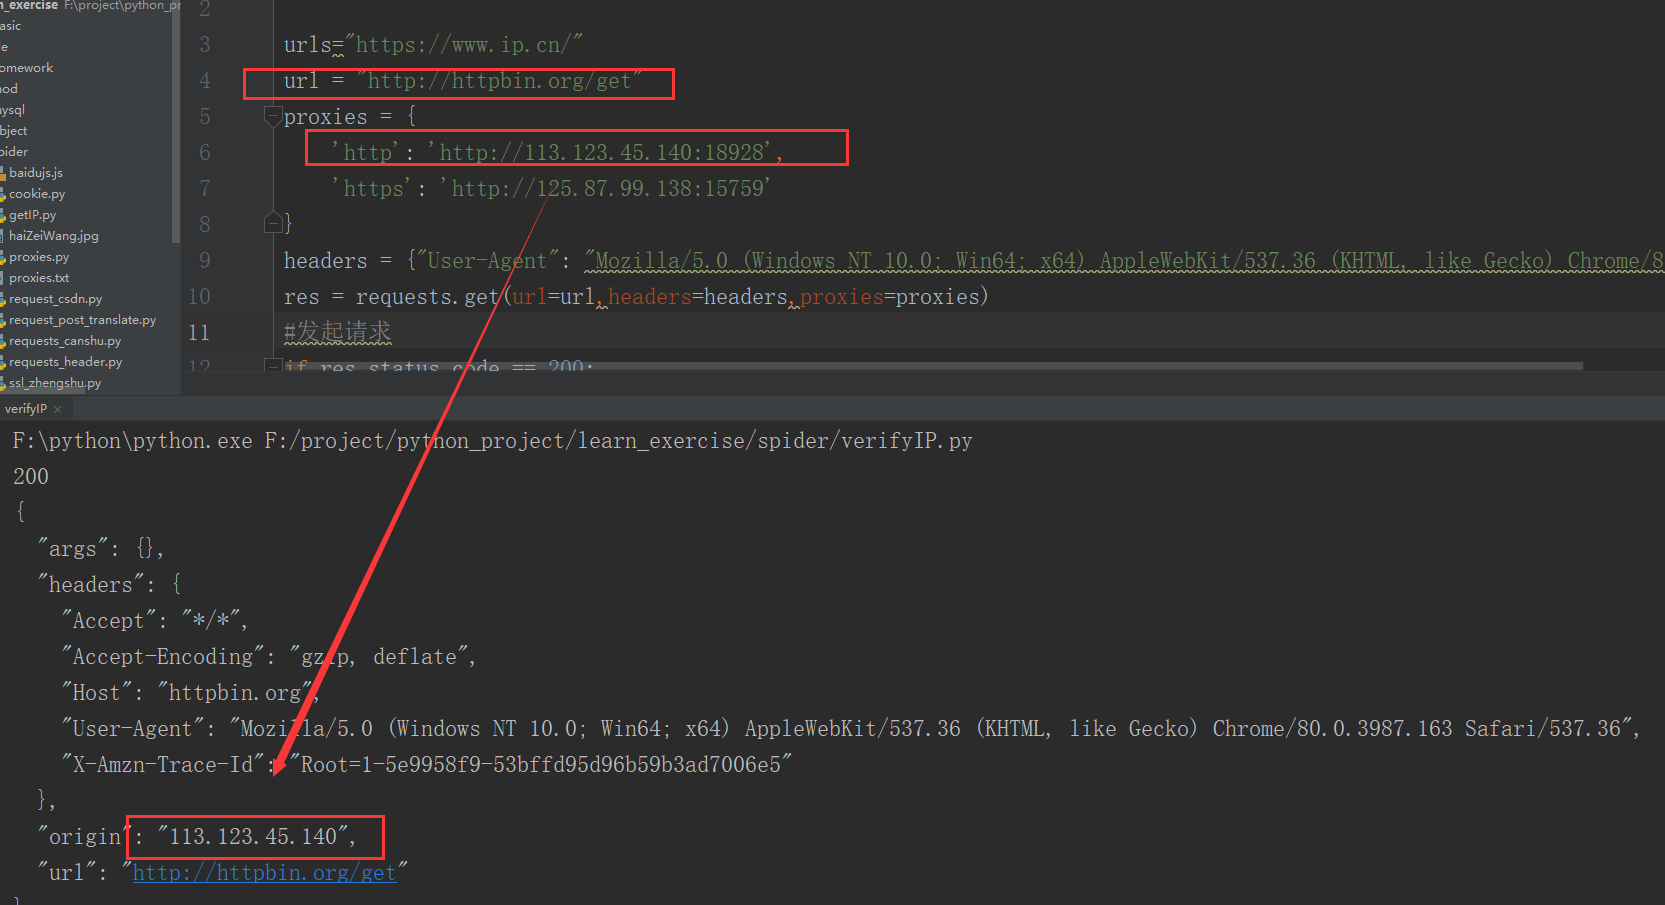Image resolution: width=1665 pixels, height=905 pixels.
Task: Click the 200 status output in console
Action: point(31,477)
